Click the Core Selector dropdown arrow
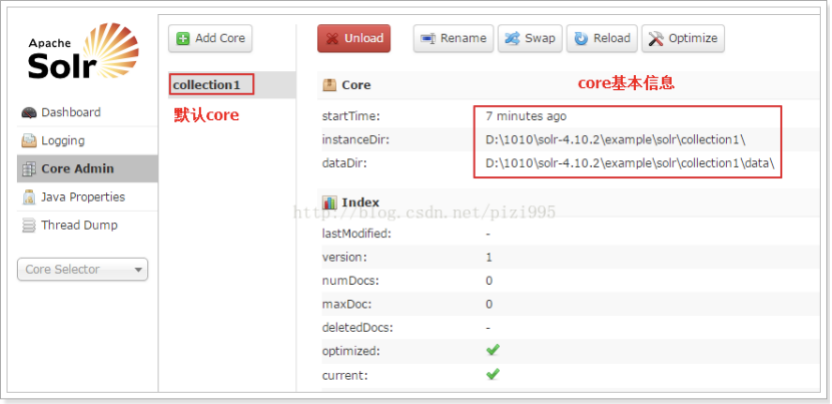This screenshot has width=832, height=404. [138, 270]
